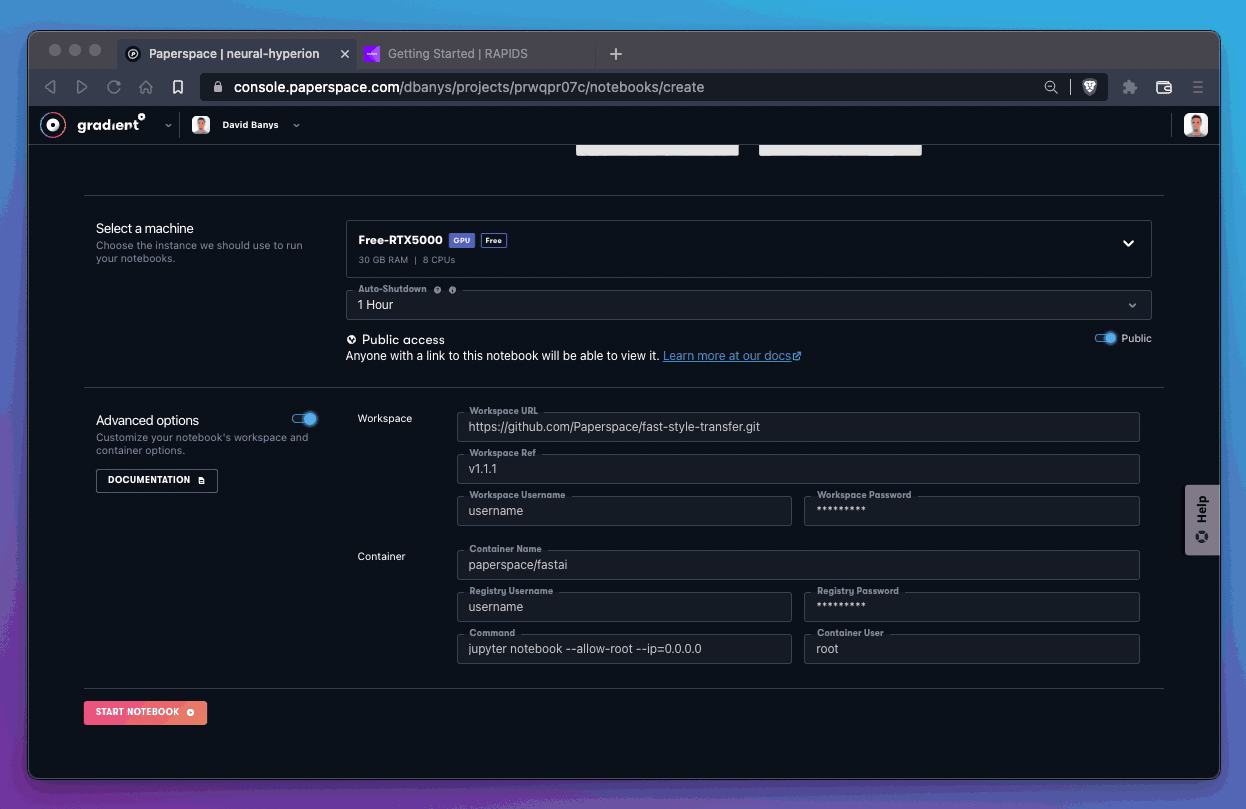Click the START NOTEBOOK button
Viewport: 1246px width, 809px height.
[x=145, y=712]
